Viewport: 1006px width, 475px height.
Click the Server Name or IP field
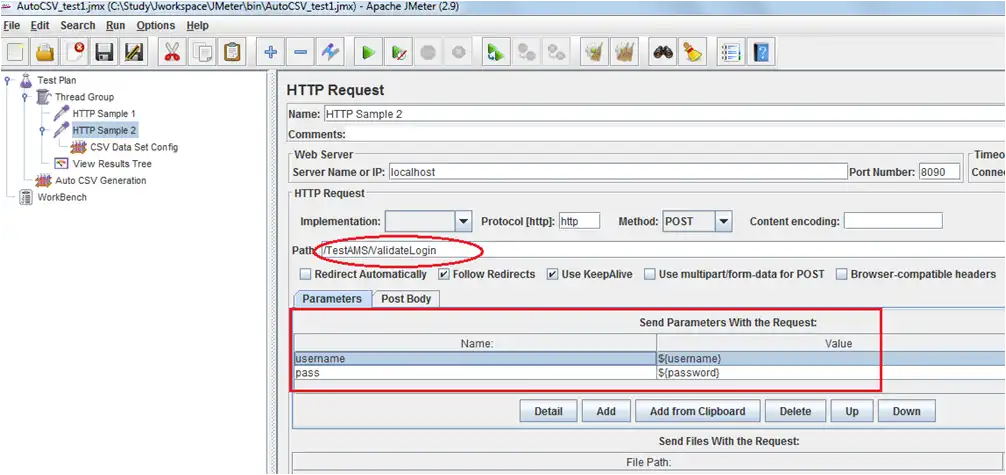tap(618, 172)
